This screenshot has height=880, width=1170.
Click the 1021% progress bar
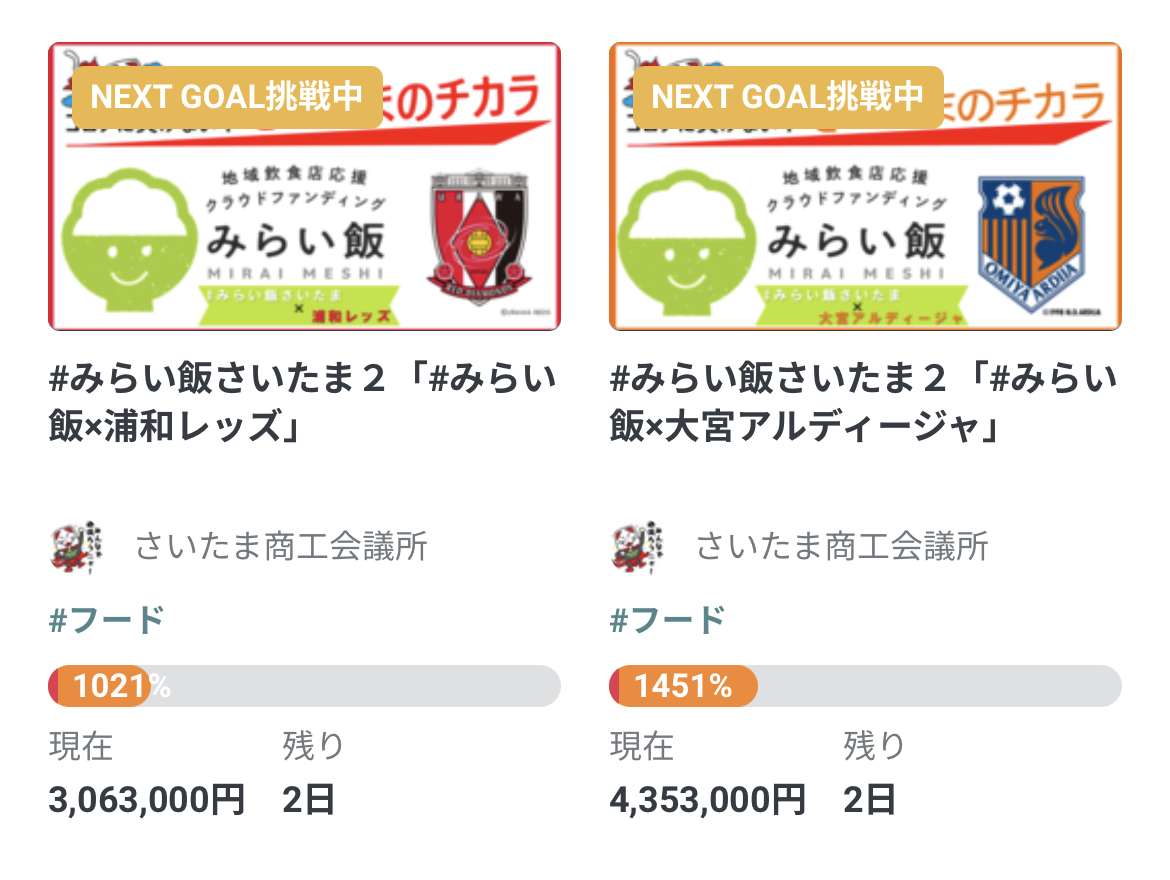coord(304,686)
